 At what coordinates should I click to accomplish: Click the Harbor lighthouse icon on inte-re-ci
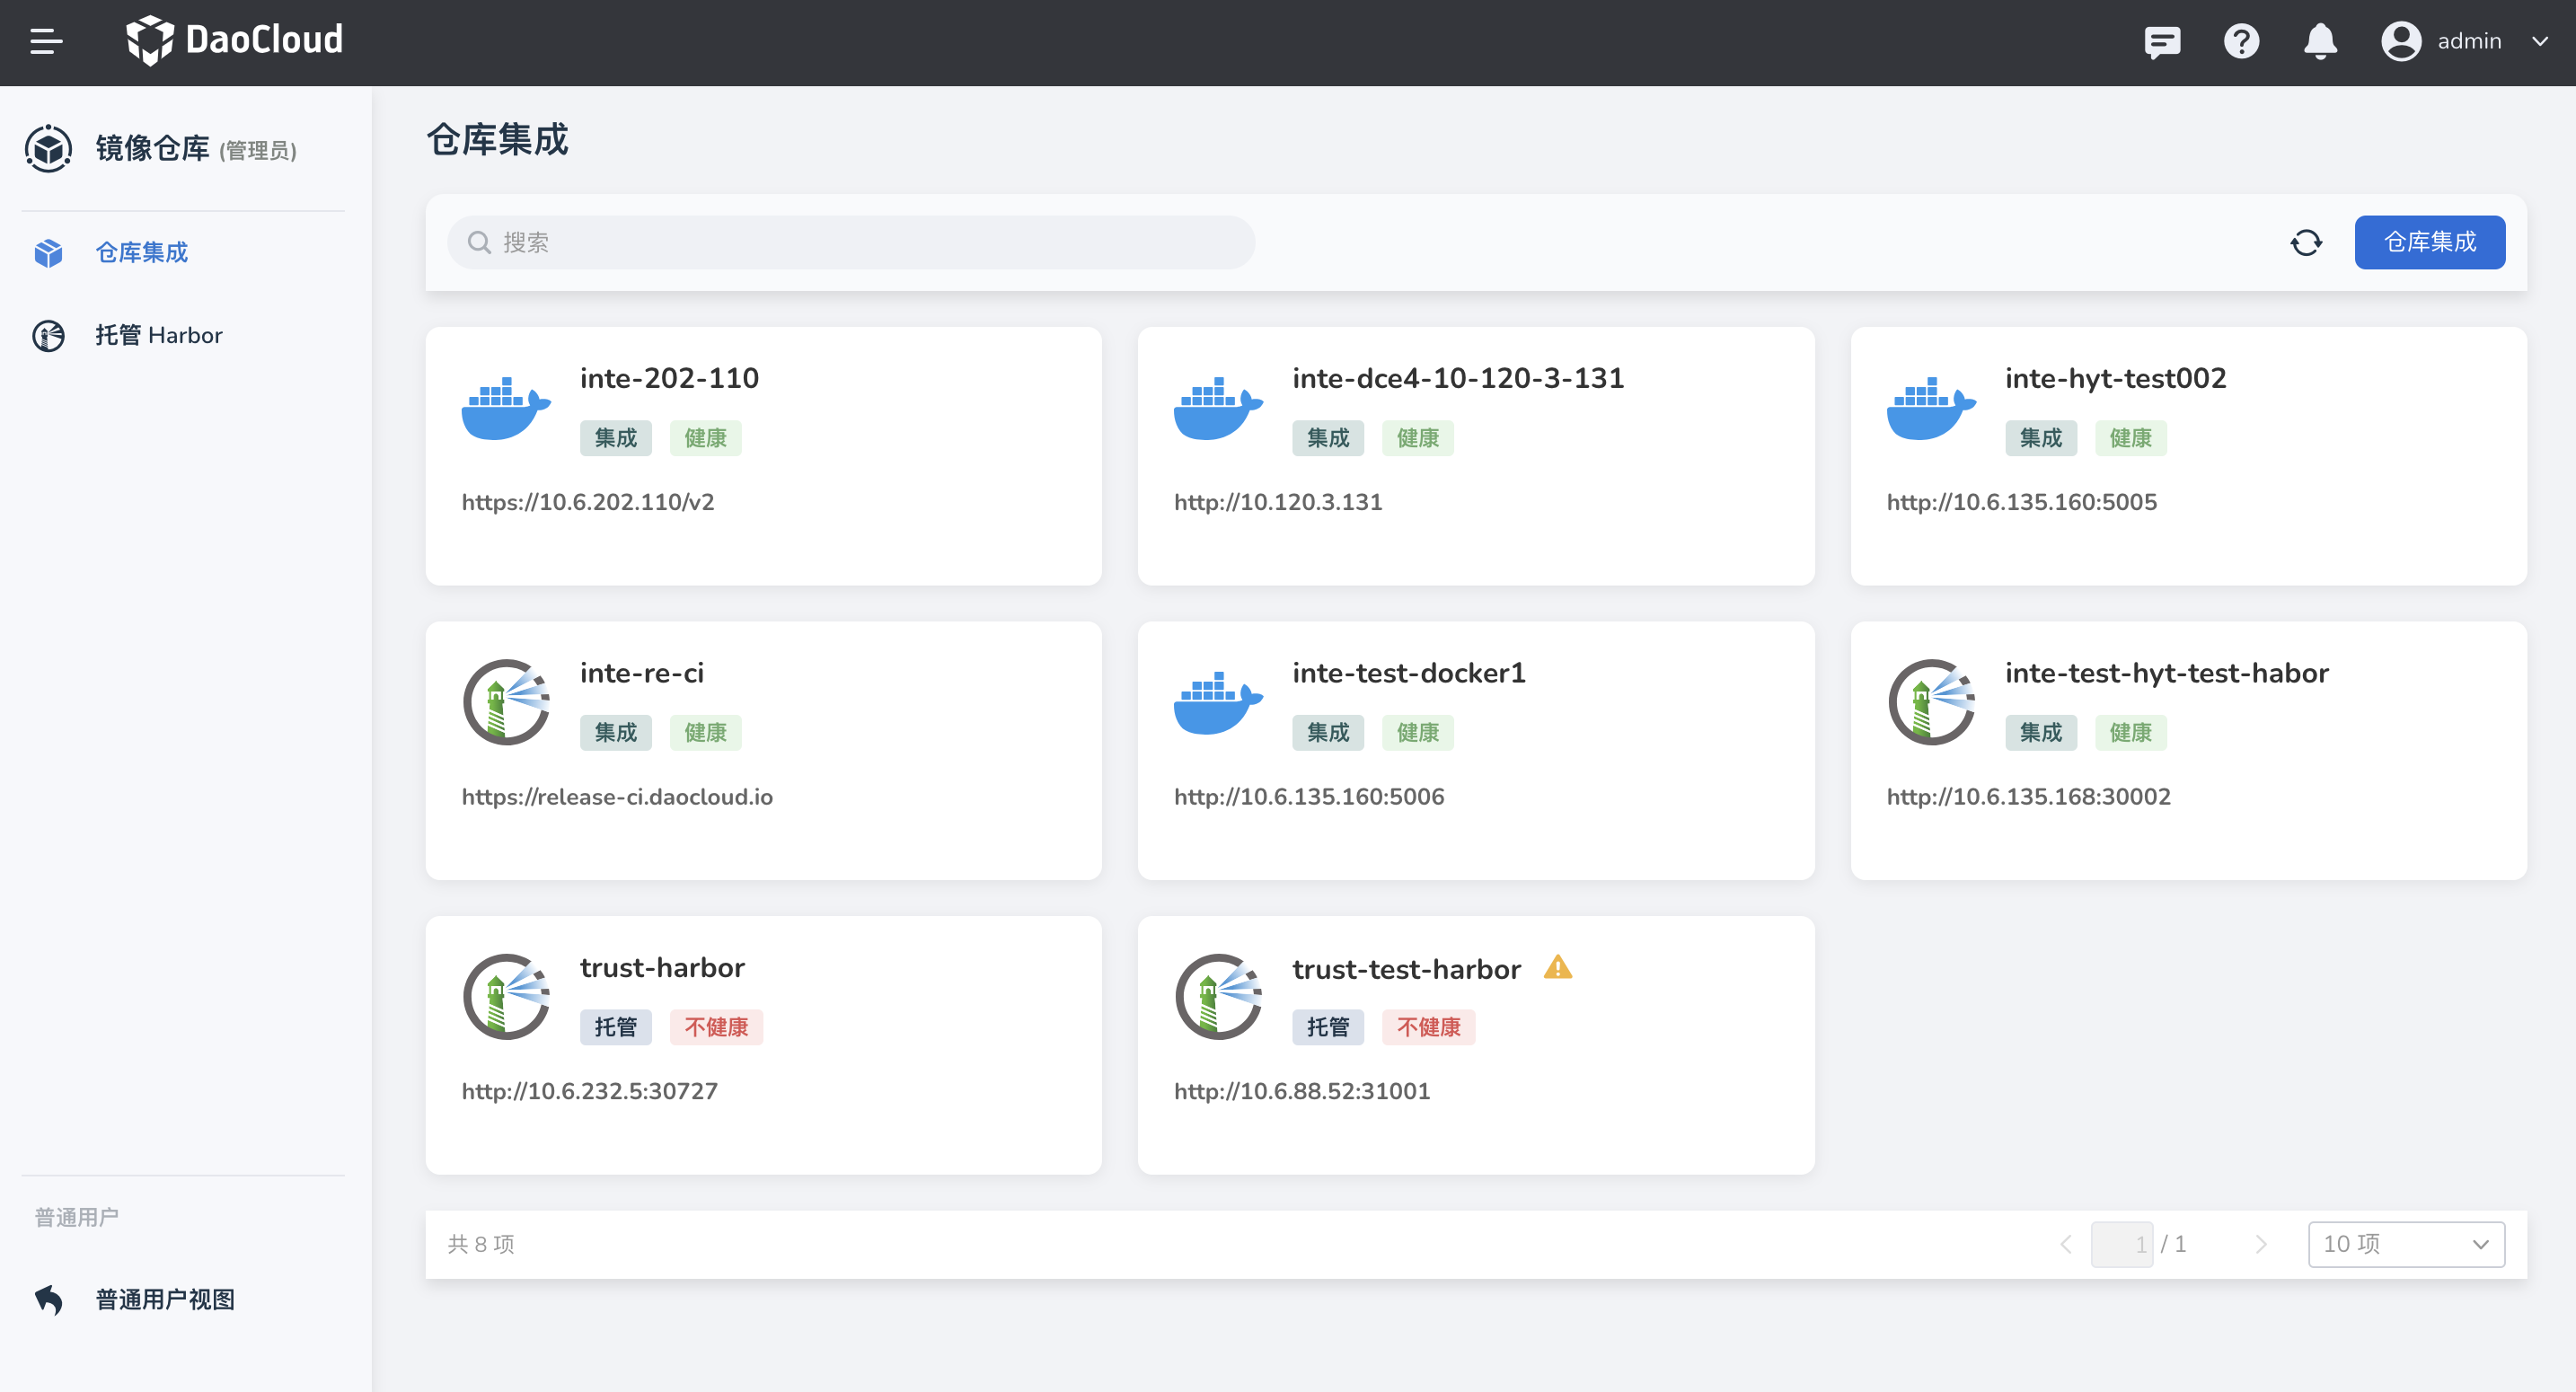coord(506,701)
